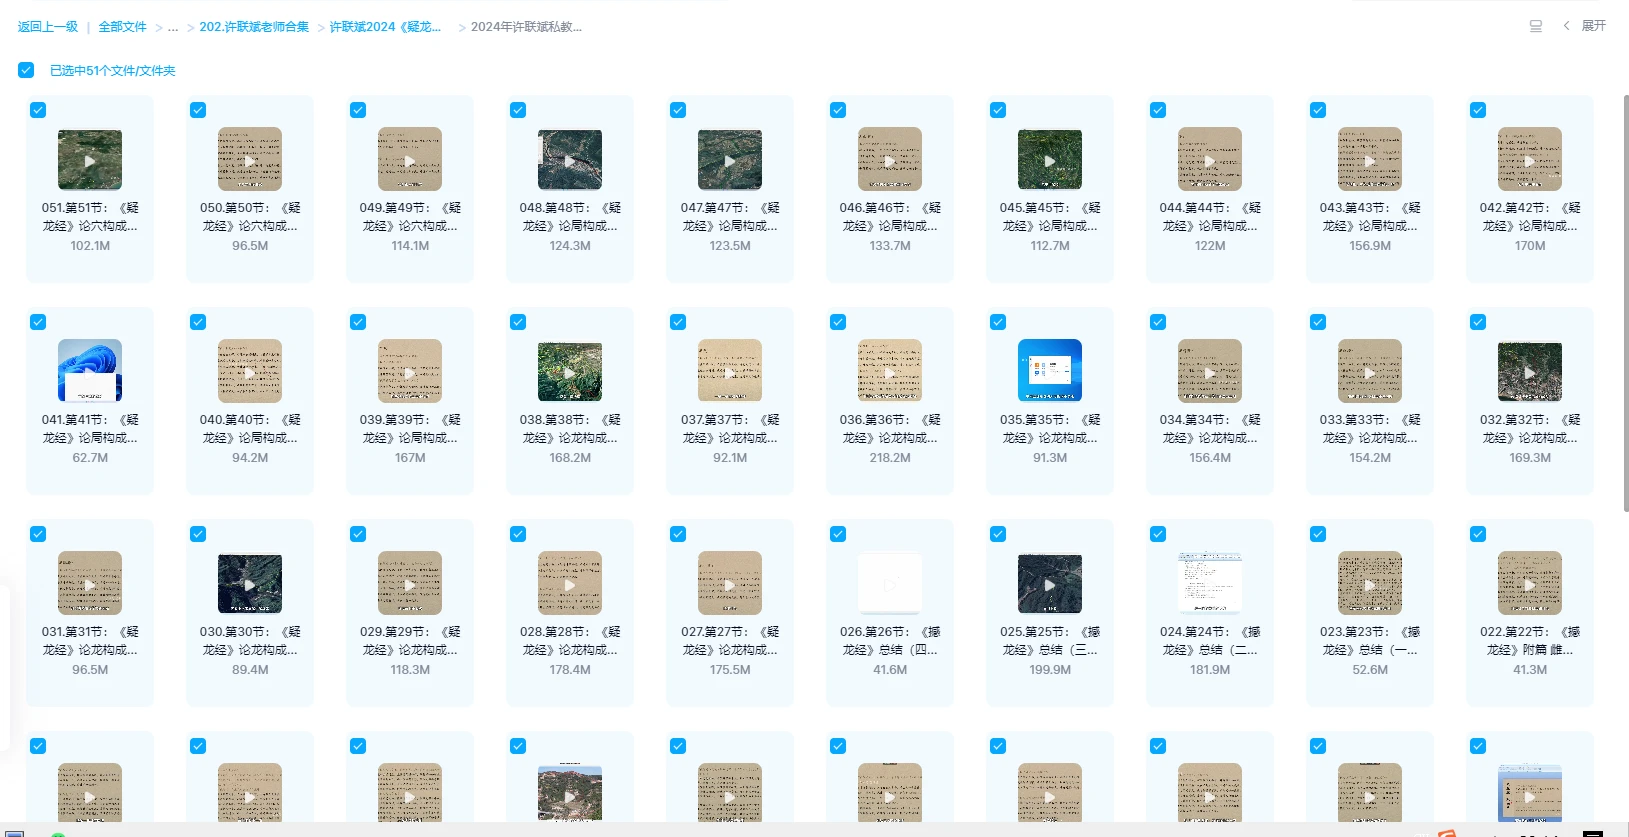Open 202.许联瑸老师合集 breadcrumb folder
This screenshot has height=837, width=1629.
pyautogui.click(x=254, y=27)
